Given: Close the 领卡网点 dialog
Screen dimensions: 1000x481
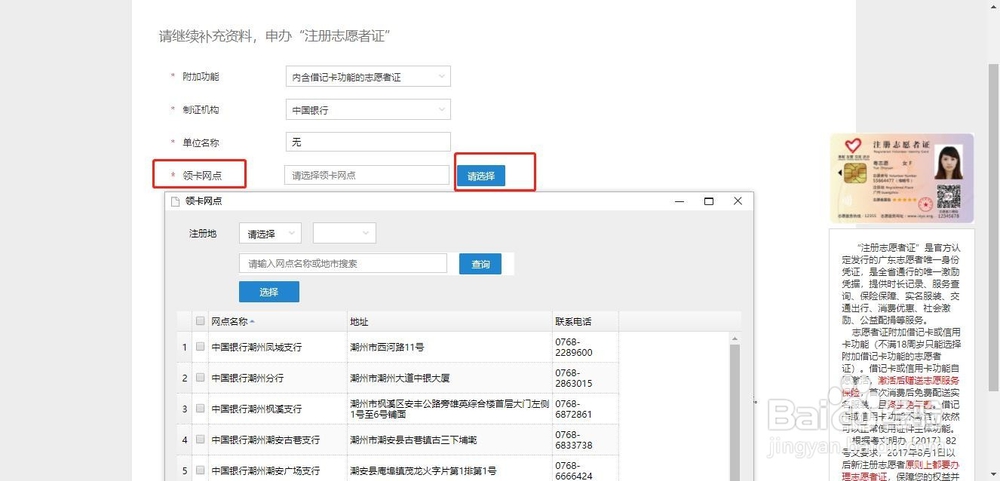Looking at the screenshot, I should tap(738, 201).
